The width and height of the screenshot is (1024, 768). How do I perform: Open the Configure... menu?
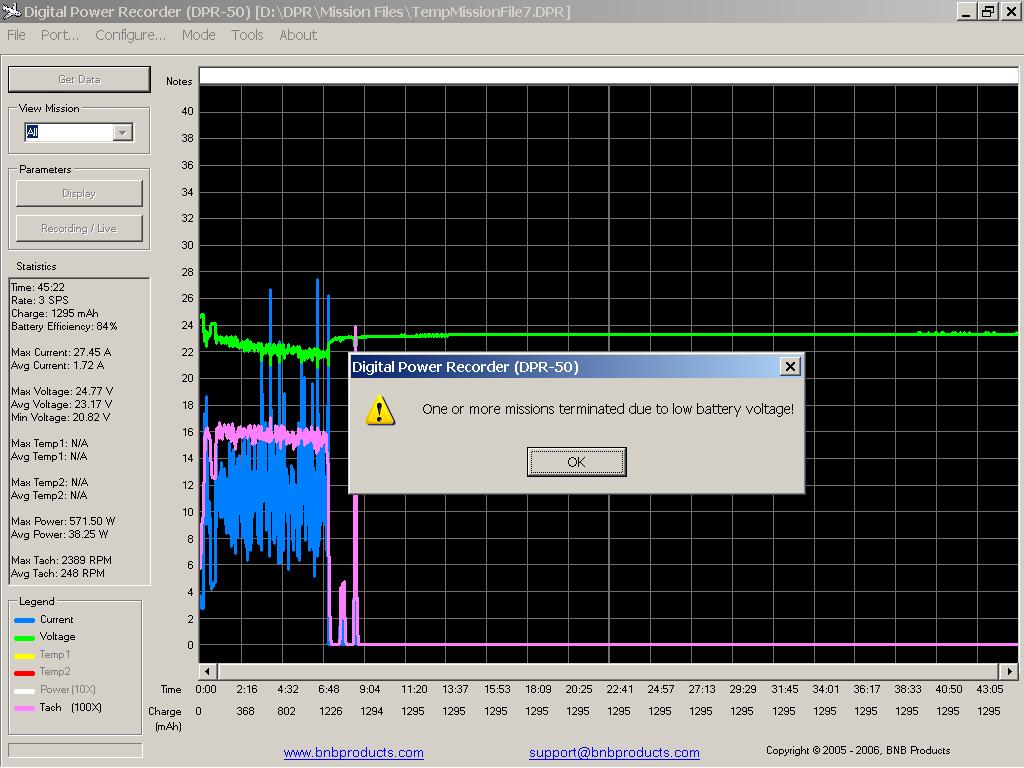[x=130, y=35]
